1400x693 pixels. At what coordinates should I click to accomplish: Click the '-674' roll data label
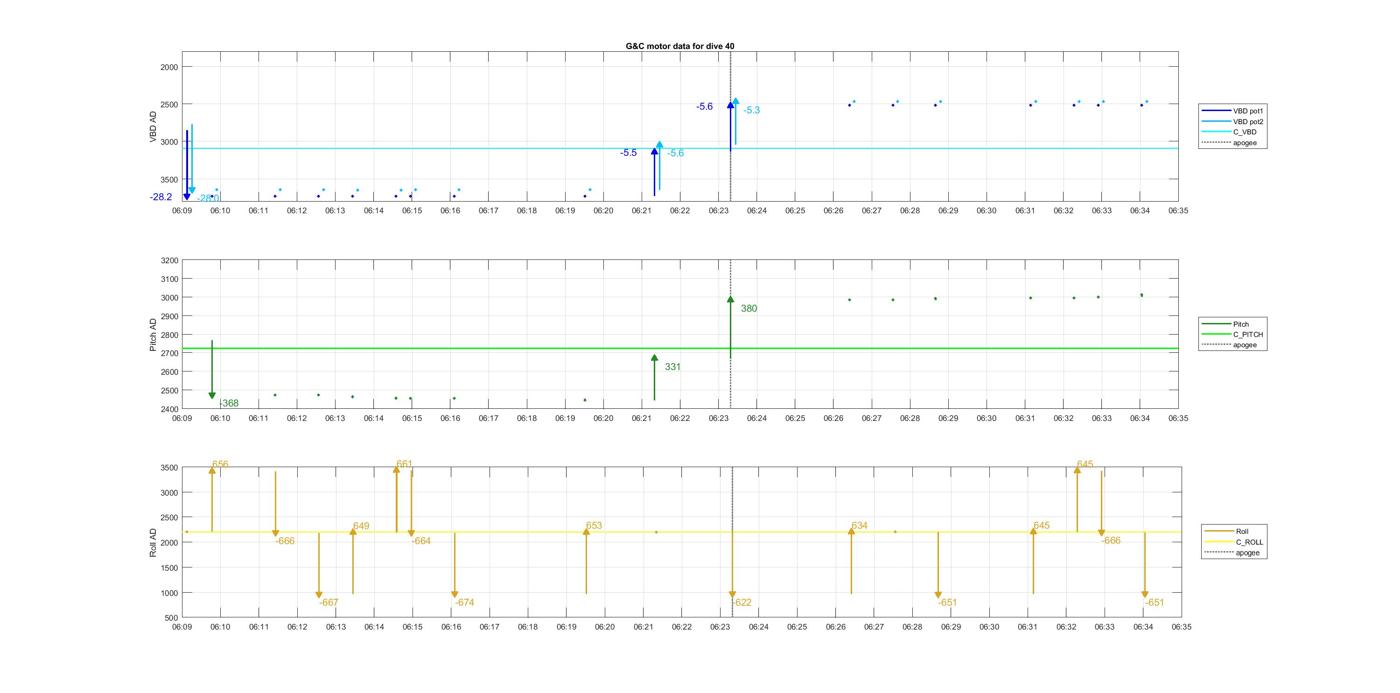464,603
